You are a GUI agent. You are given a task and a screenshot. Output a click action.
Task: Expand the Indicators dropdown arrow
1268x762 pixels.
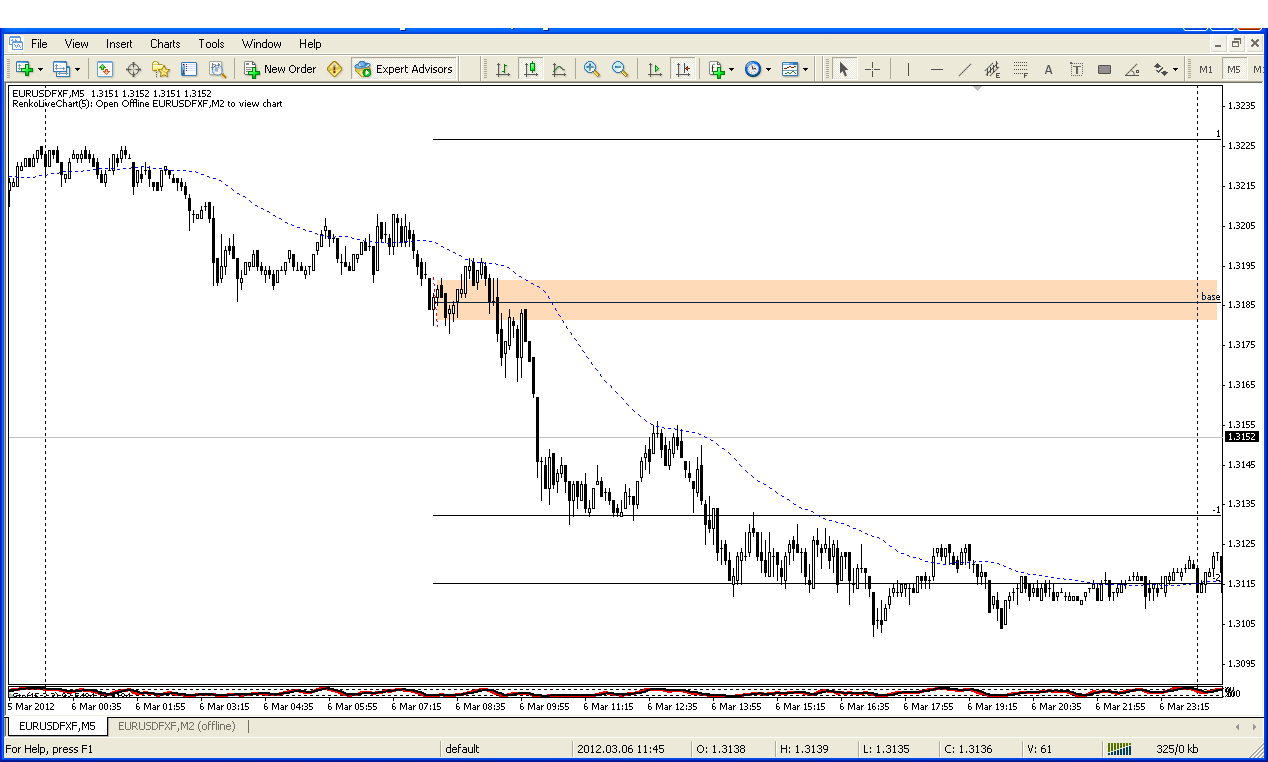coord(731,69)
